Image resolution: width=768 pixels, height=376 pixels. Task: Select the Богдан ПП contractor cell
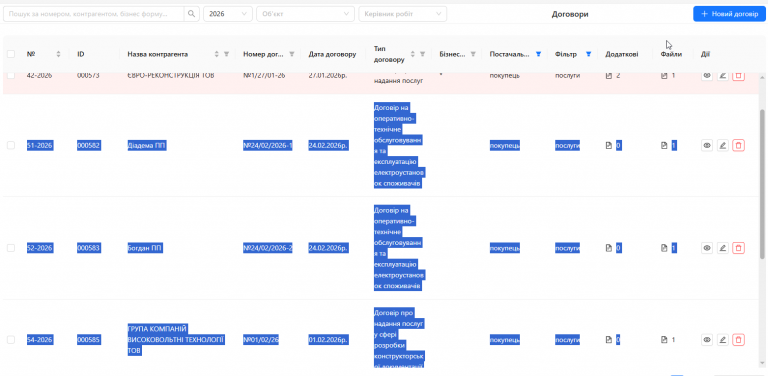pyautogui.click(x=145, y=248)
